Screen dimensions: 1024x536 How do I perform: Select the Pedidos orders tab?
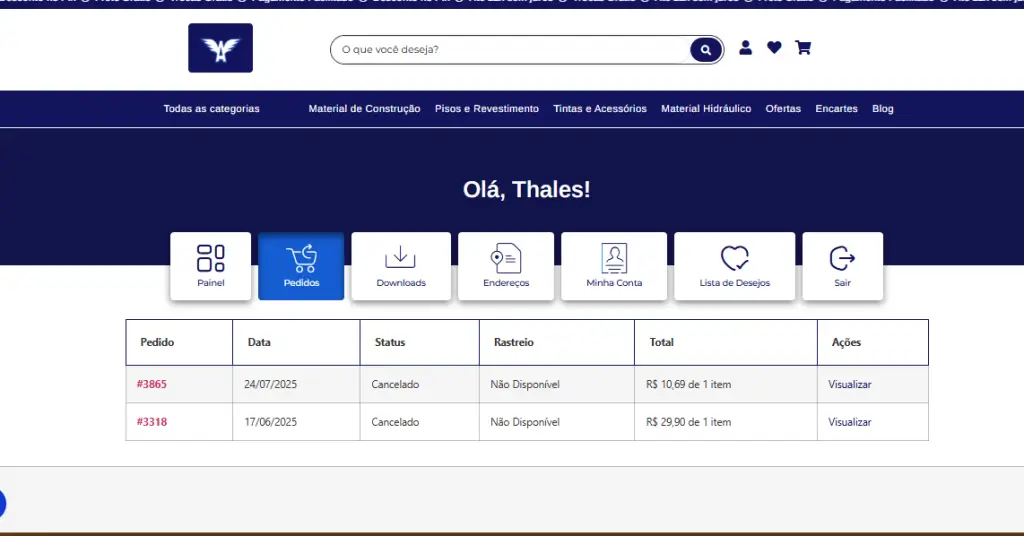[301, 266]
